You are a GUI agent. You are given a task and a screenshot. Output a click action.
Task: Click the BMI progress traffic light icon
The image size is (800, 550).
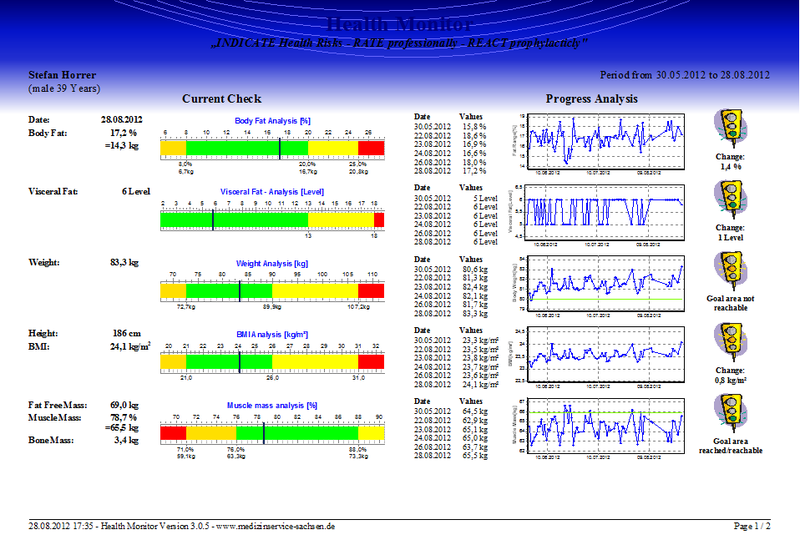tap(731, 342)
